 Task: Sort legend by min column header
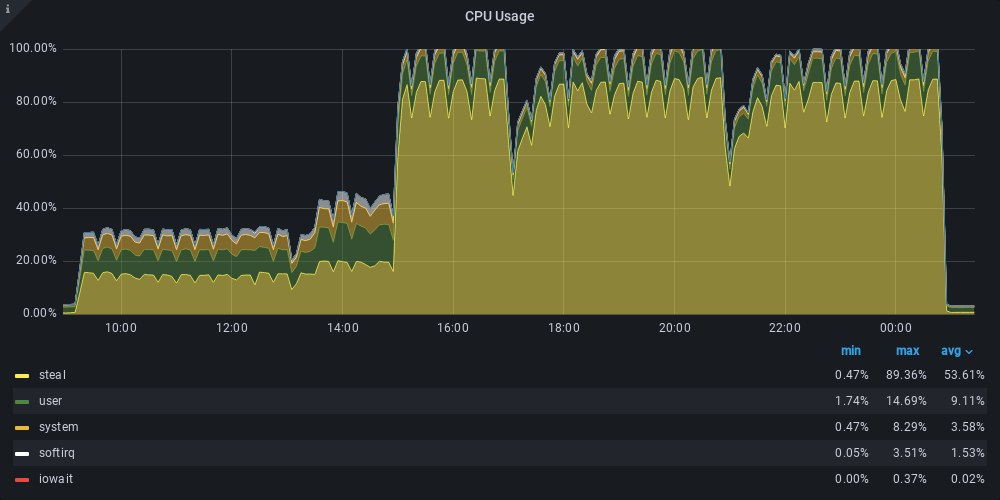[x=850, y=351]
